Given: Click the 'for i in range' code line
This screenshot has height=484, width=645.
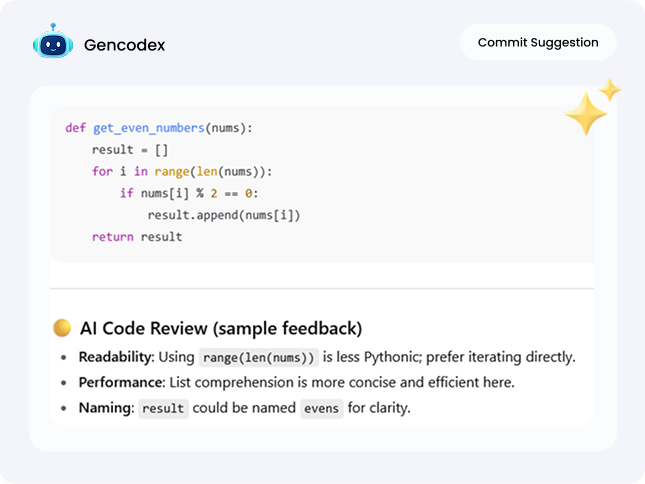Looking at the screenshot, I should (x=181, y=171).
